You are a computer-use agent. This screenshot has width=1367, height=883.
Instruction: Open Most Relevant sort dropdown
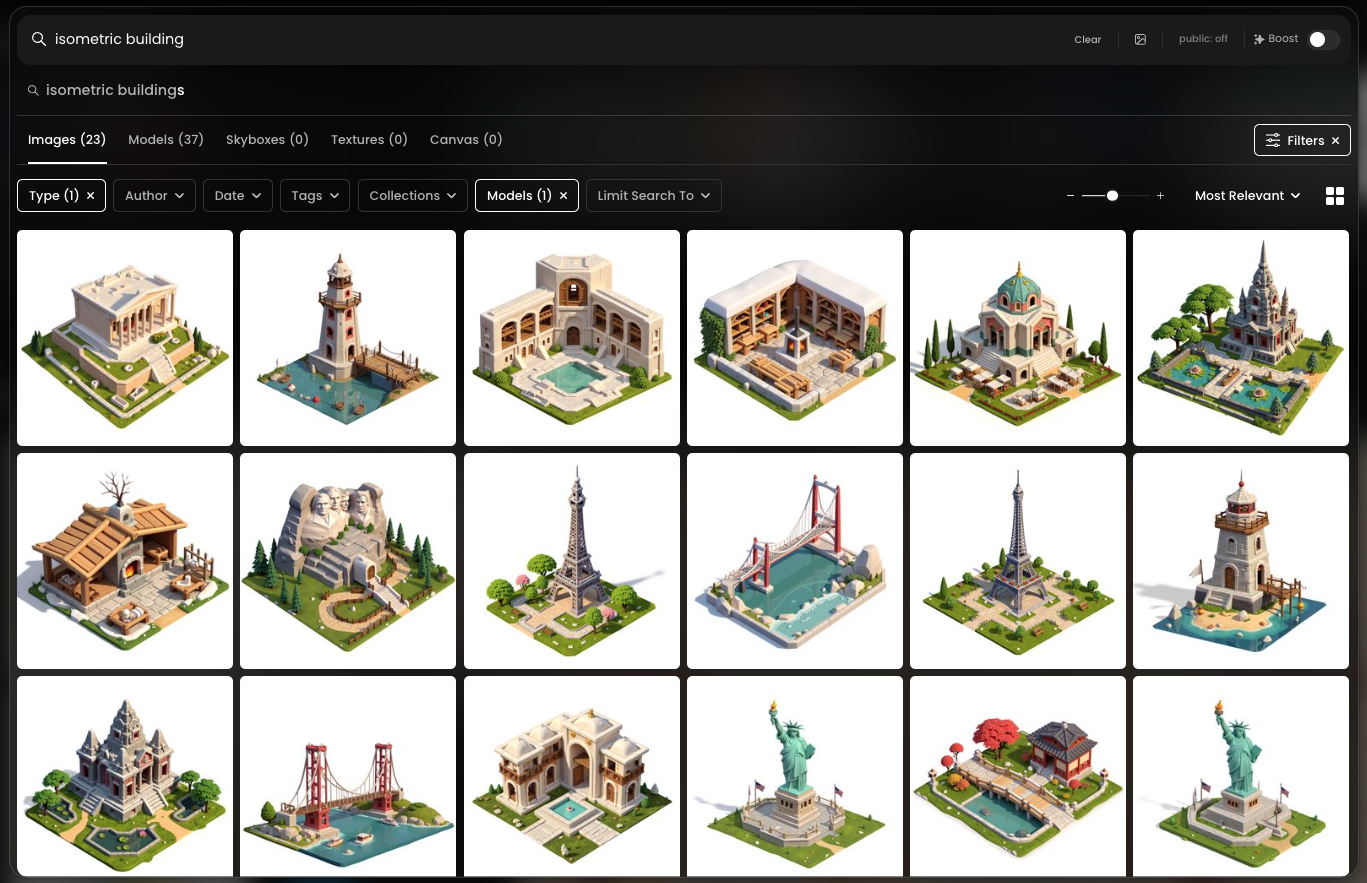[1248, 196]
